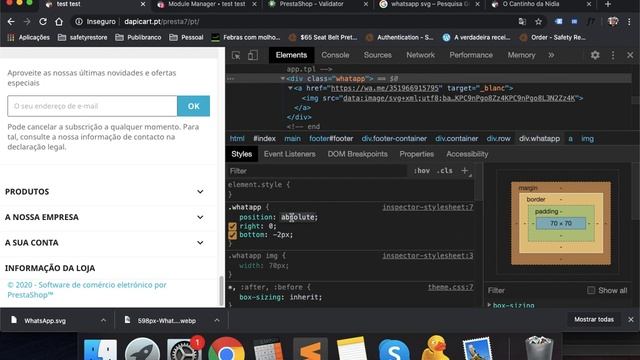
Task: Open the Pessoal bookmarks folder
Action: [186, 38]
